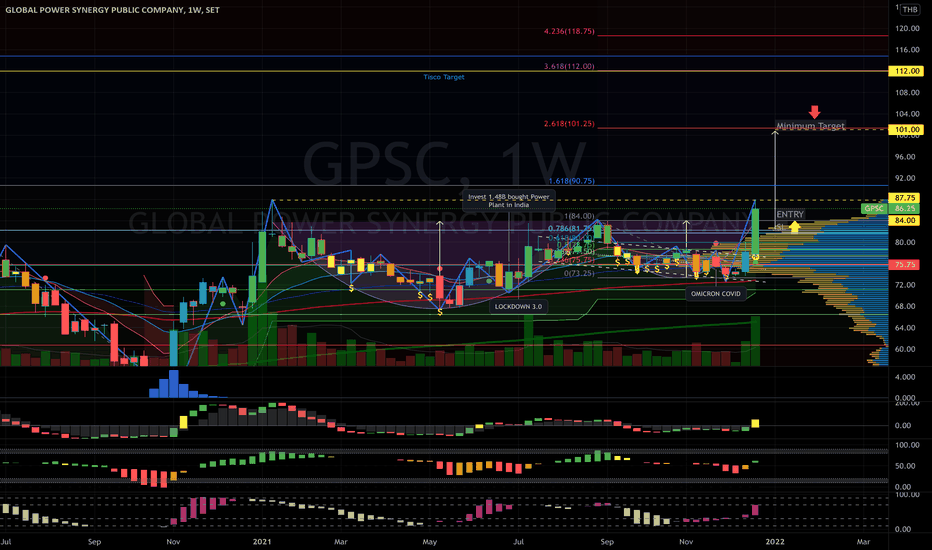932x550 pixels.
Task: Select the 4.236(118.75) Fibonacci label
Action: click(x=569, y=32)
